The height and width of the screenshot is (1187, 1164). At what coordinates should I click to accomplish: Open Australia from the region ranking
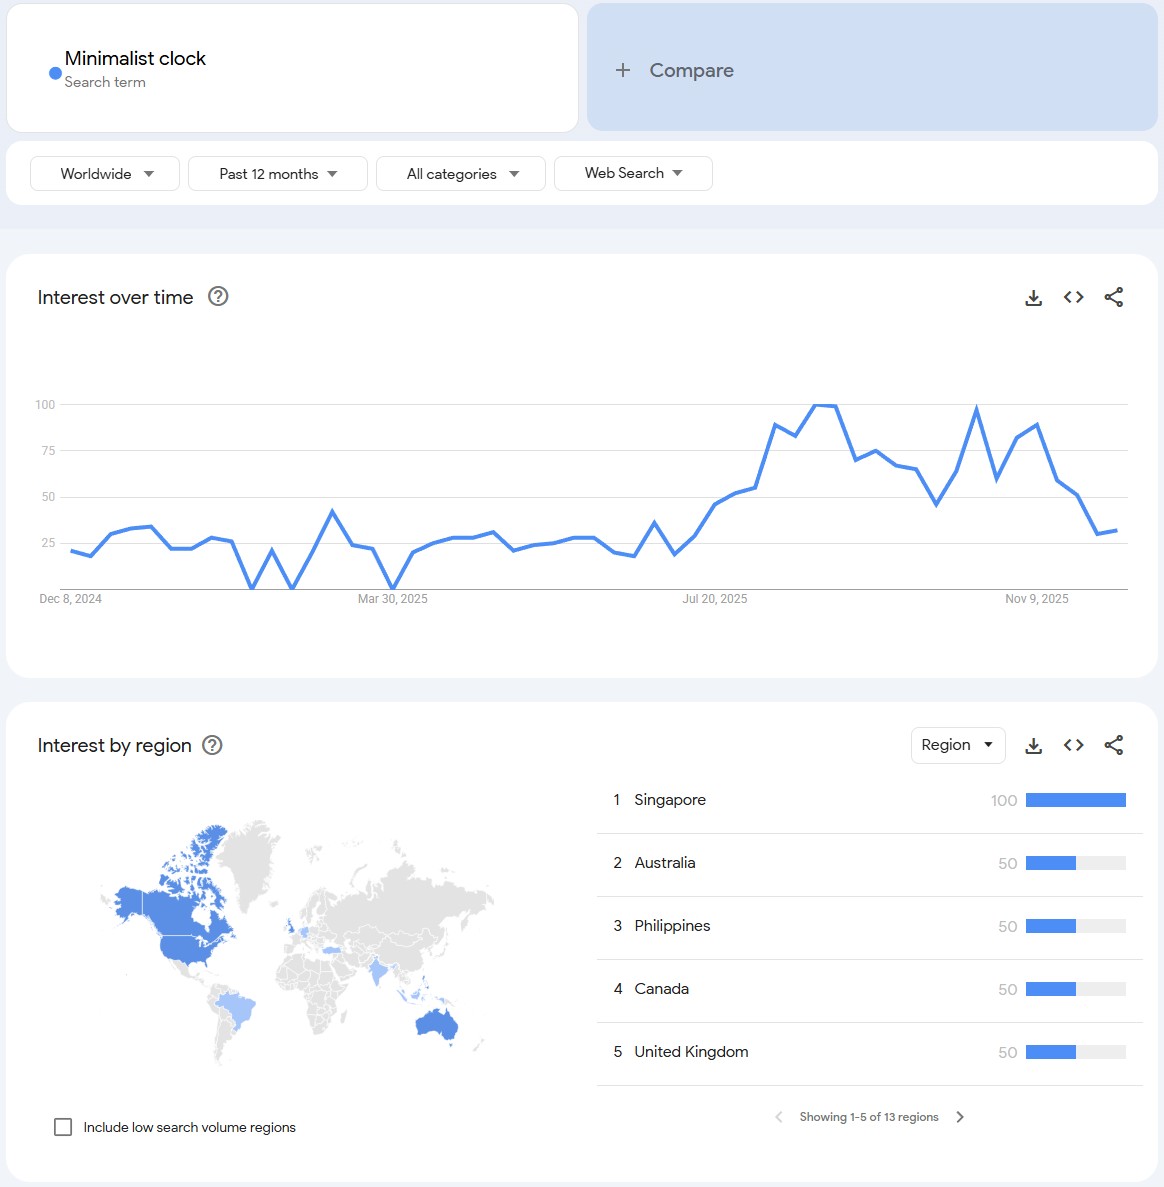pos(665,863)
